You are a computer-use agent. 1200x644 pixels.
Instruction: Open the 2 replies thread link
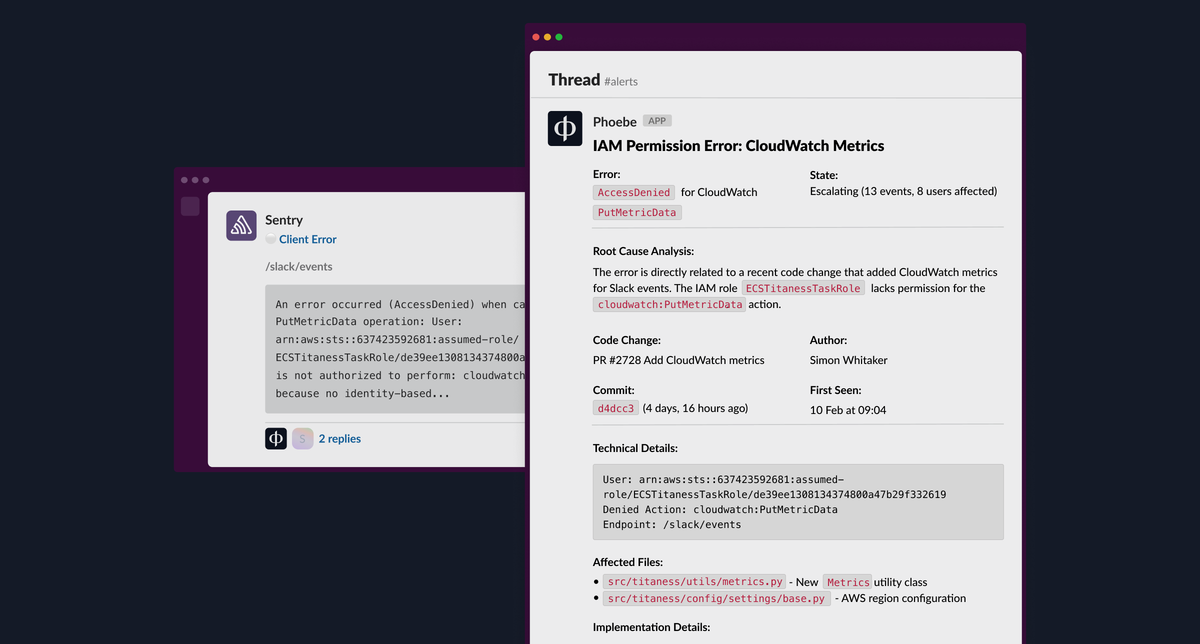[340, 439]
